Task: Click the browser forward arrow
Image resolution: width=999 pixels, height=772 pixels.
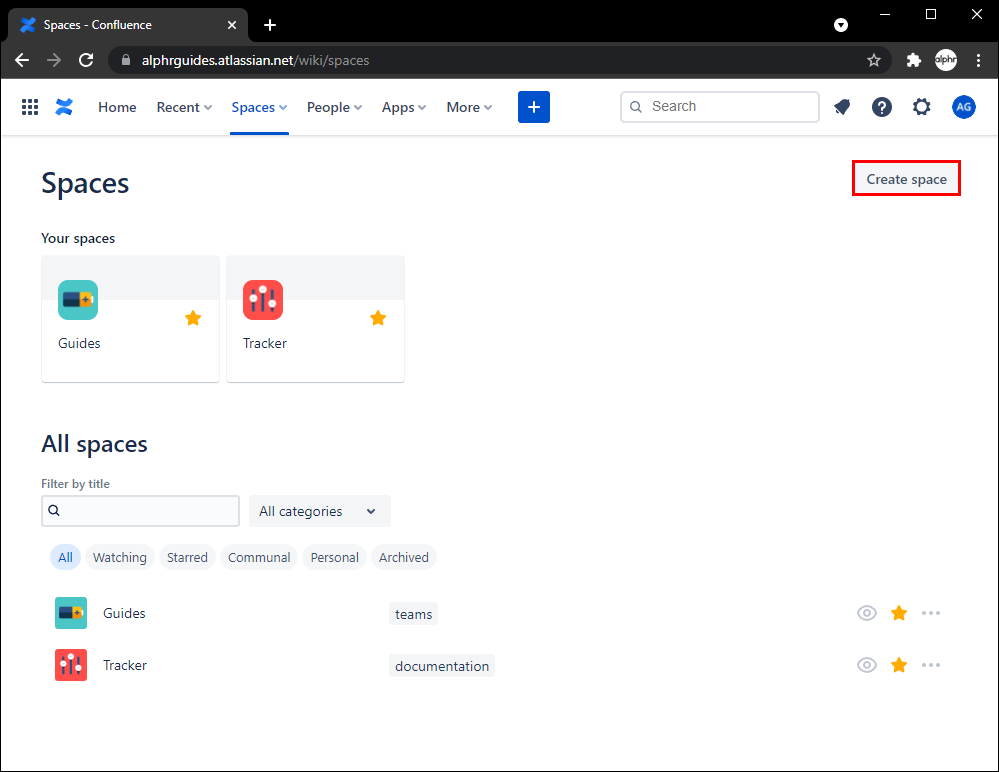Action: [54, 61]
